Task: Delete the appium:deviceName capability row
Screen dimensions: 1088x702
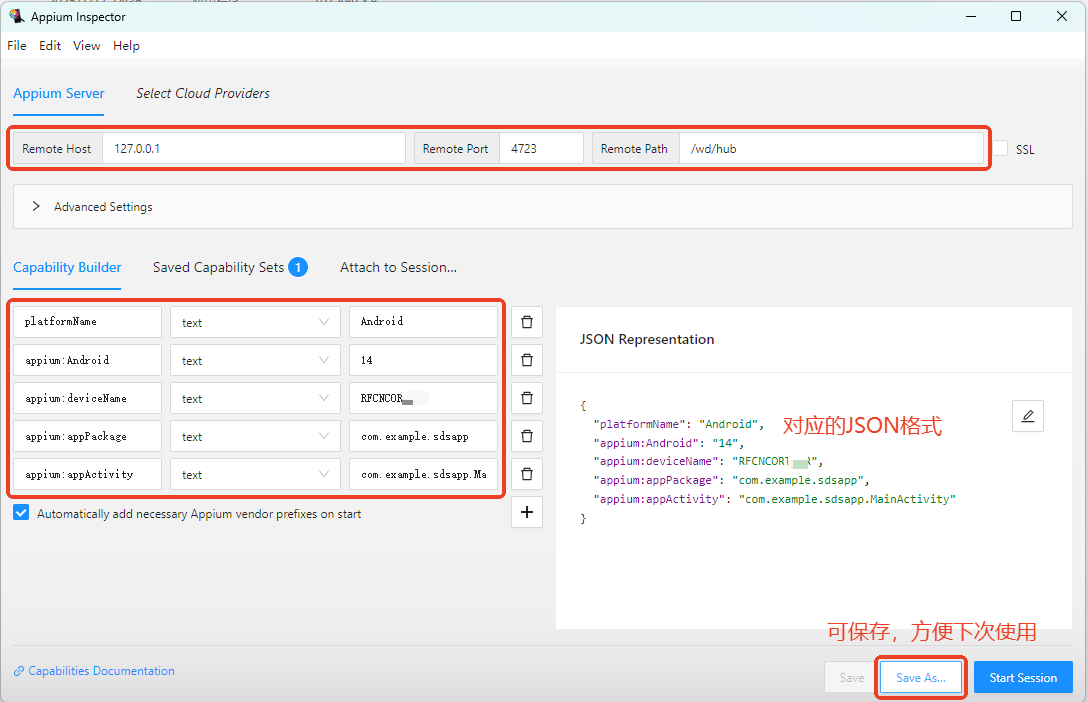Action: click(527, 398)
